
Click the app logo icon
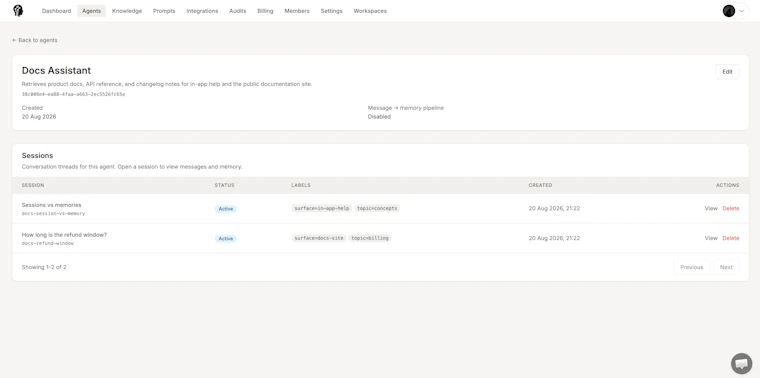(x=18, y=11)
